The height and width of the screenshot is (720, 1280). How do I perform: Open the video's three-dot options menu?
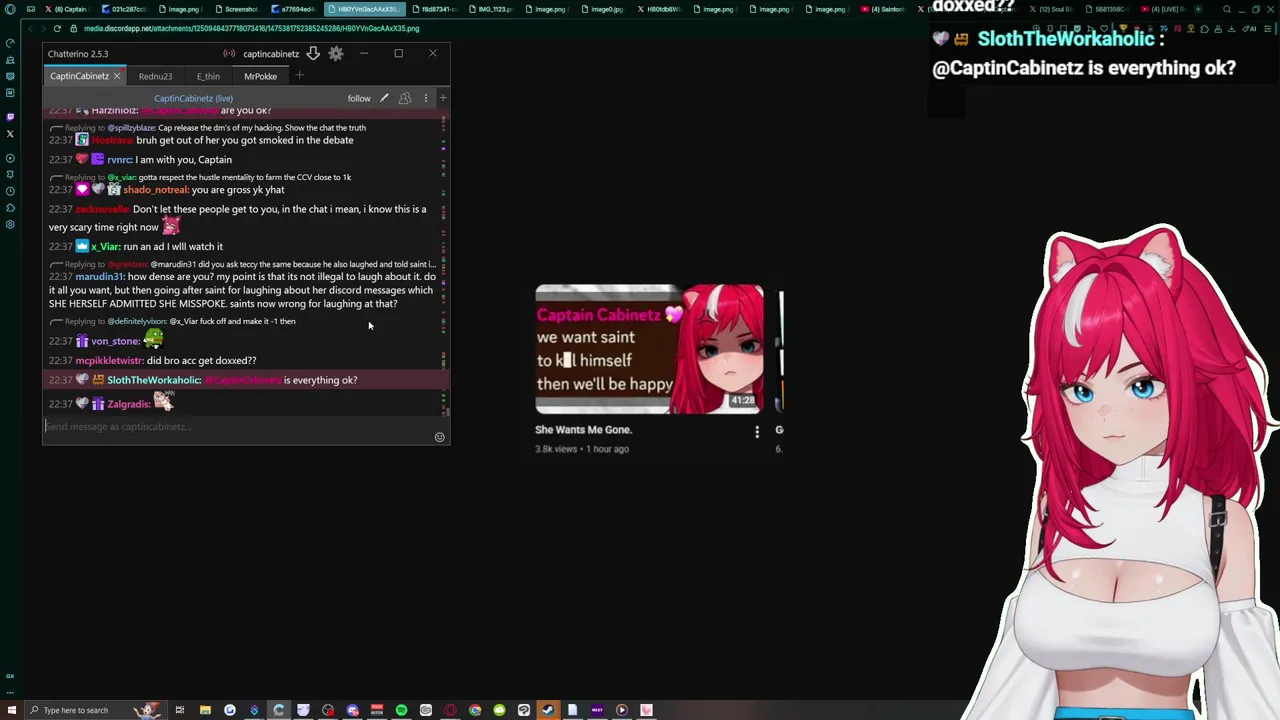click(x=757, y=432)
